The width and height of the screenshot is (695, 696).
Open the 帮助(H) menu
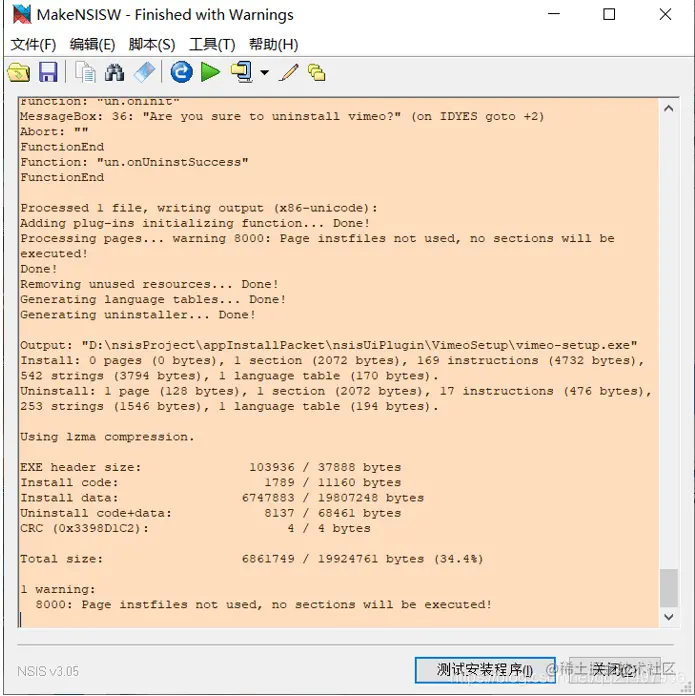coord(273,44)
